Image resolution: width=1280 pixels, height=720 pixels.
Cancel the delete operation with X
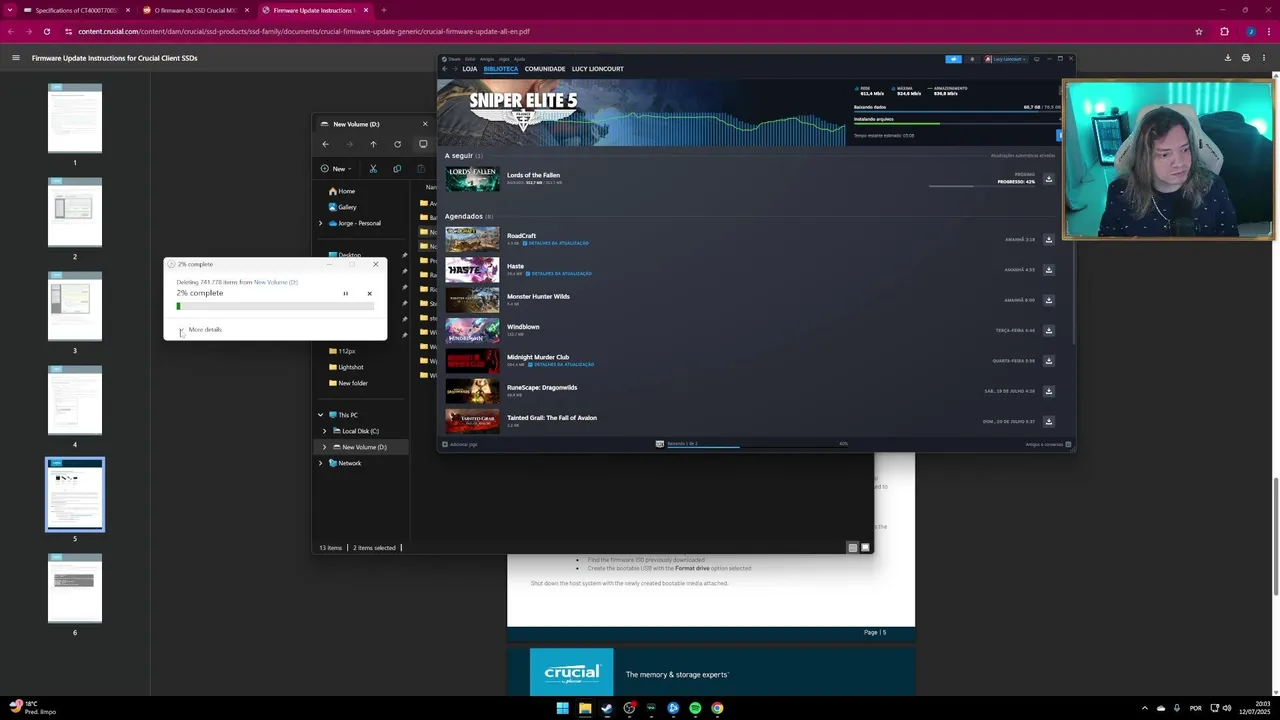tap(369, 293)
